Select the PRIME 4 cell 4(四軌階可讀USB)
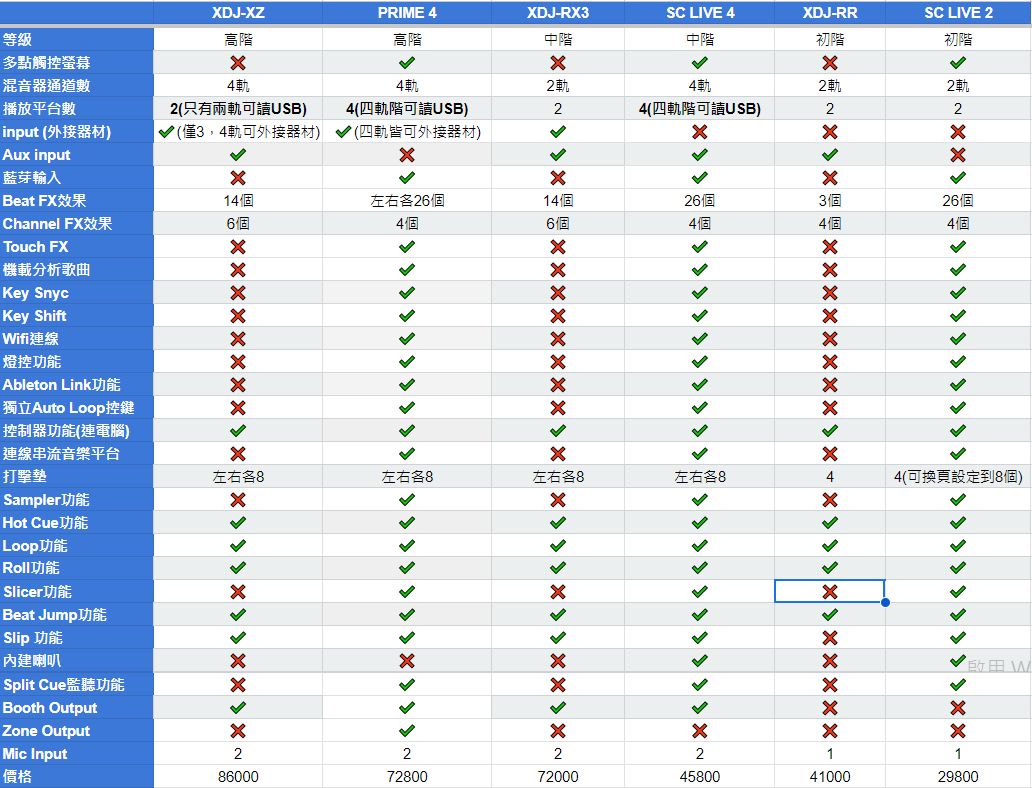Screen dimensions: 1032x788 [407, 109]
